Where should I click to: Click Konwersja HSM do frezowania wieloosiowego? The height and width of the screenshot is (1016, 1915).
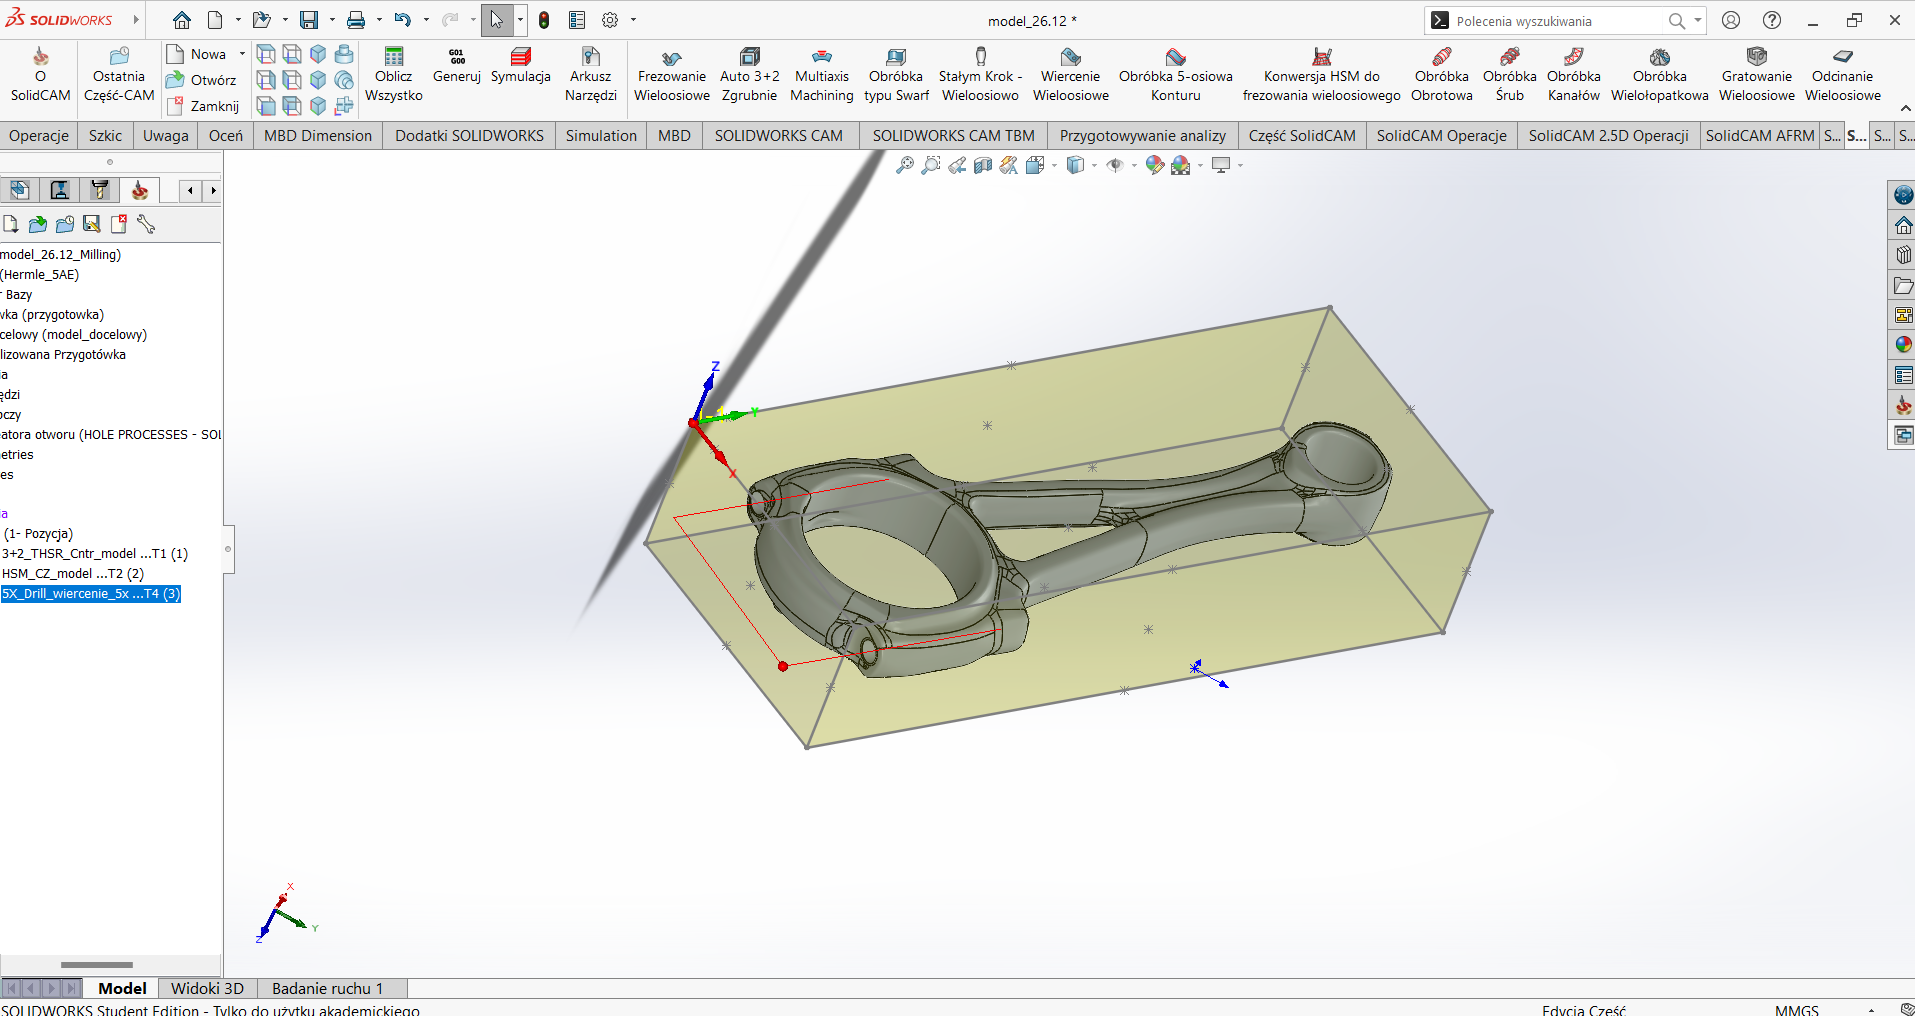pyautogui.click(x=1322, y=74)
